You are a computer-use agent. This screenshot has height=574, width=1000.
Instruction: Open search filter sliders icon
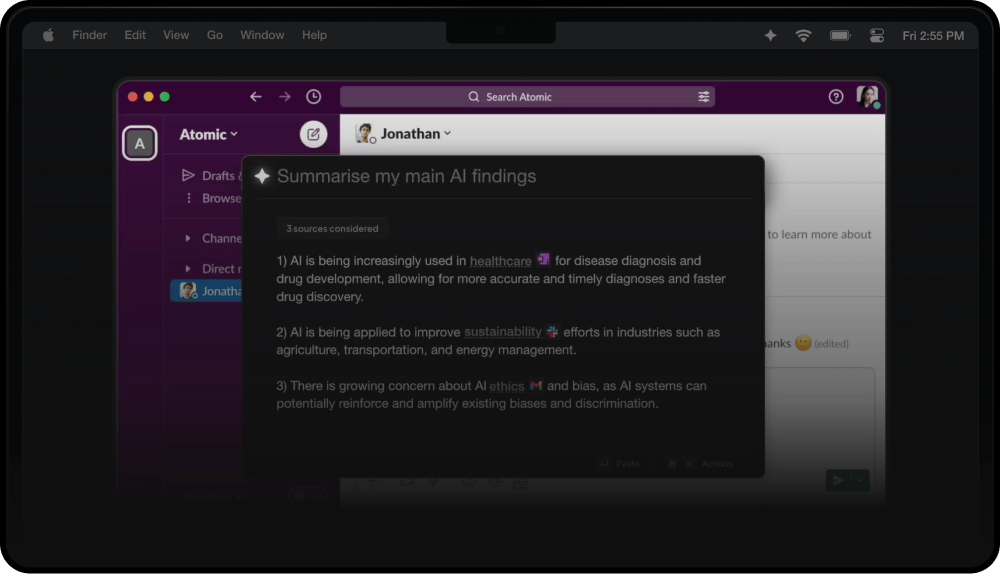[703, 96]
